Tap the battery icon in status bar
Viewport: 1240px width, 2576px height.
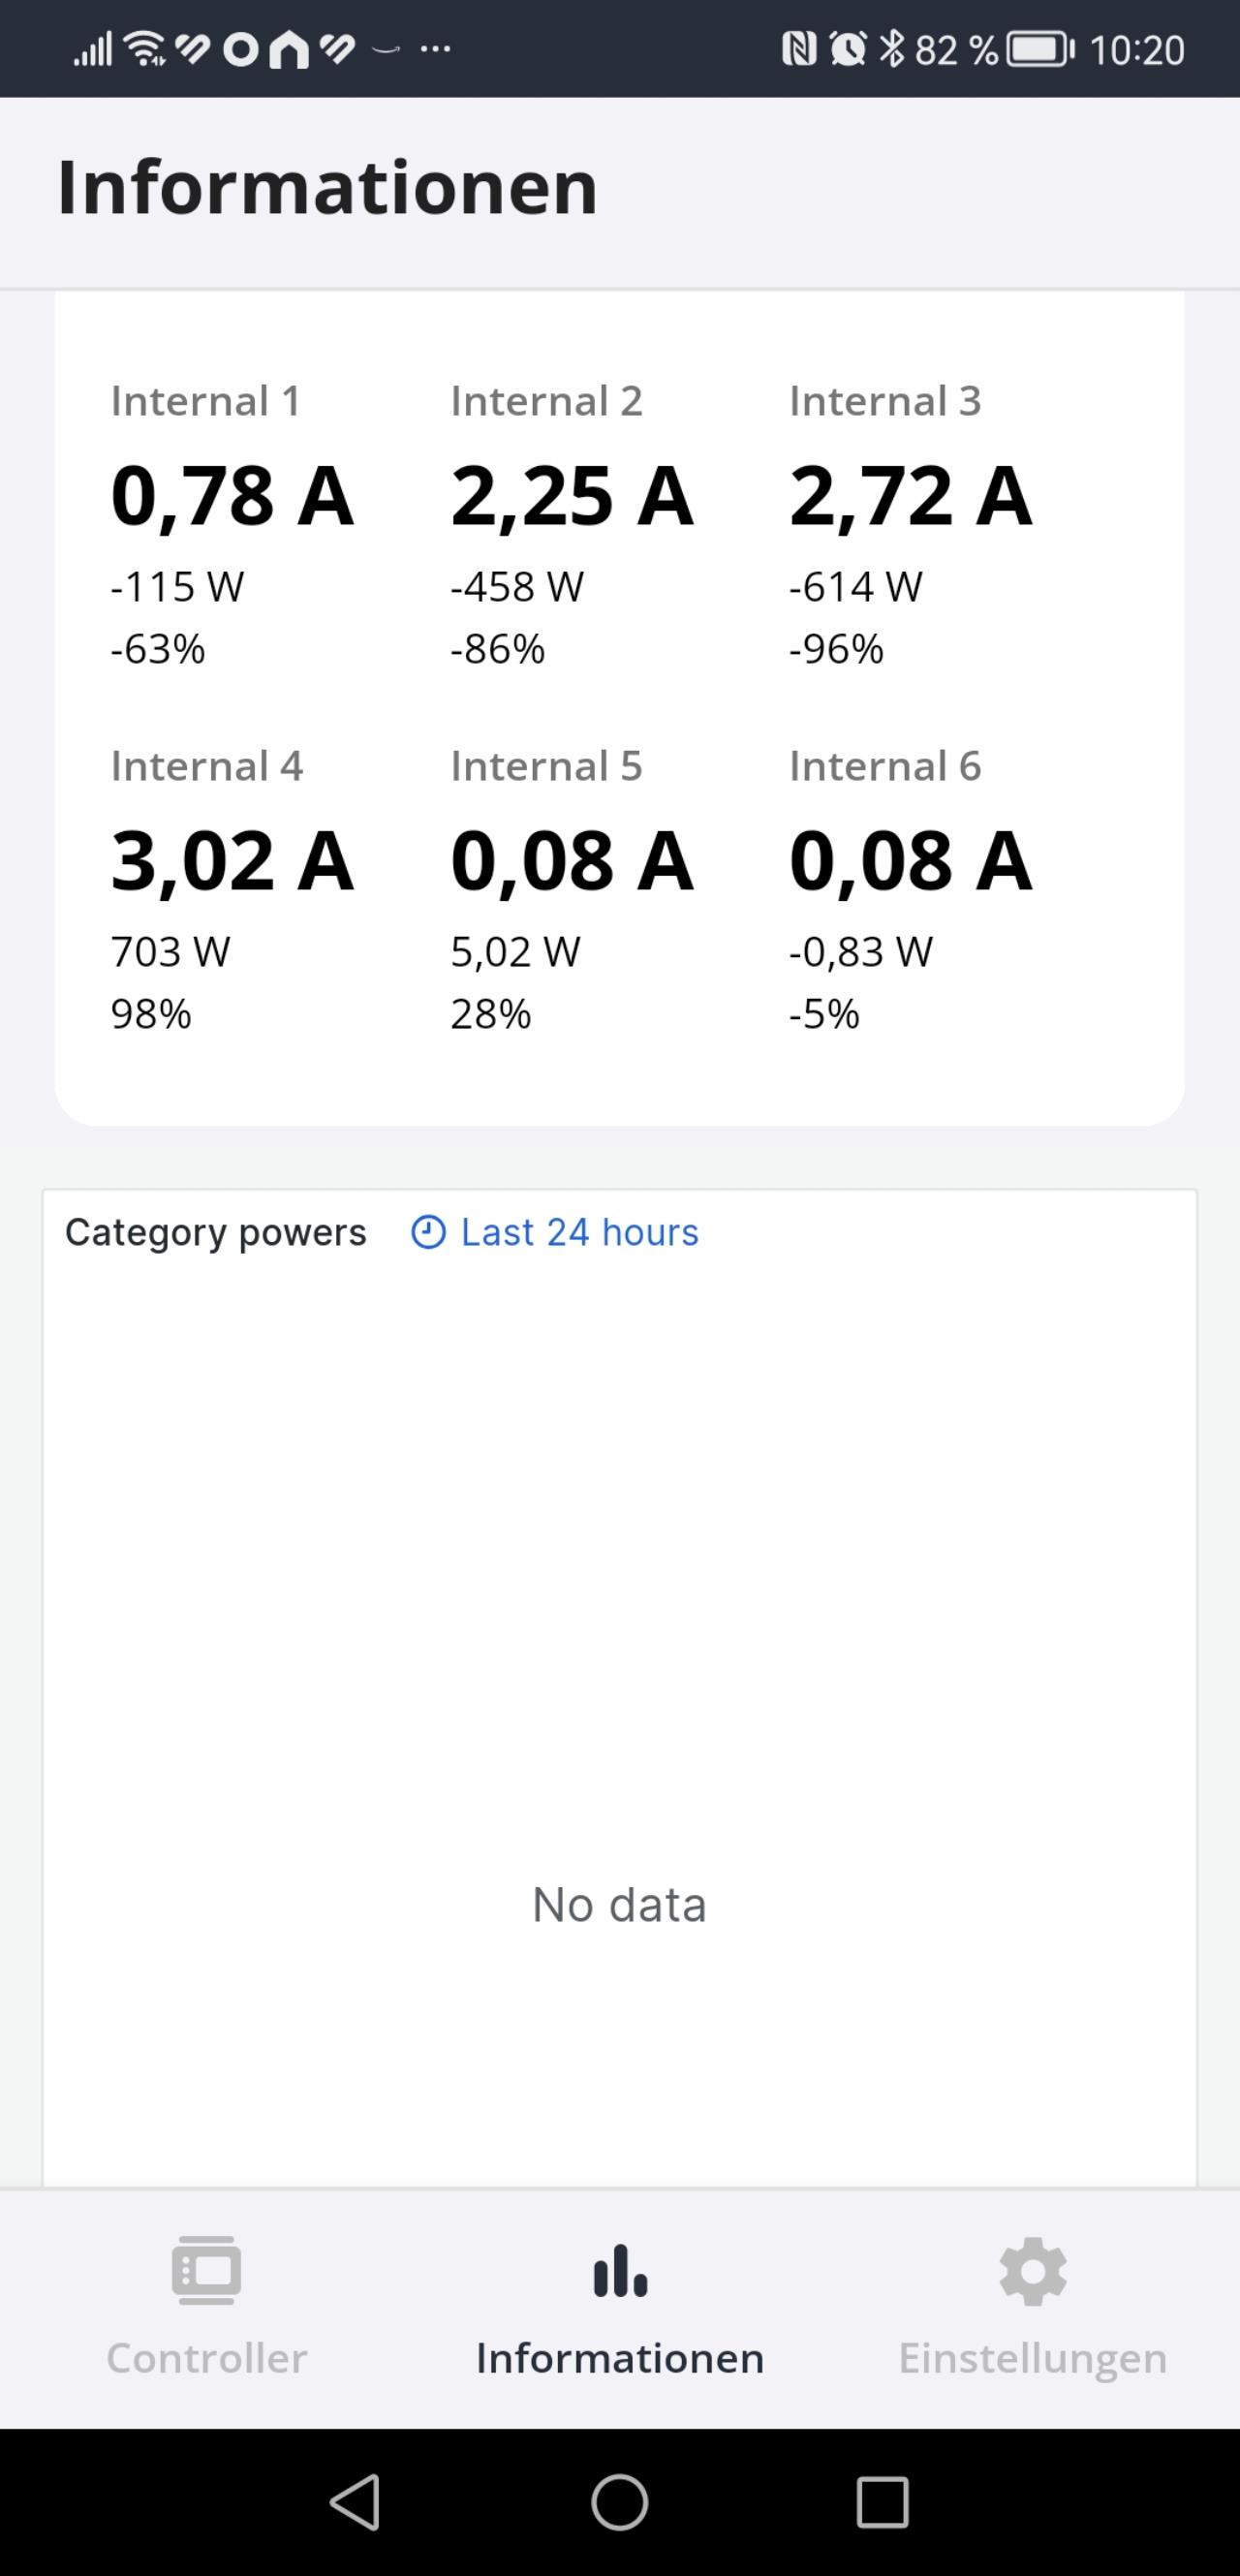click(1040, 49)
